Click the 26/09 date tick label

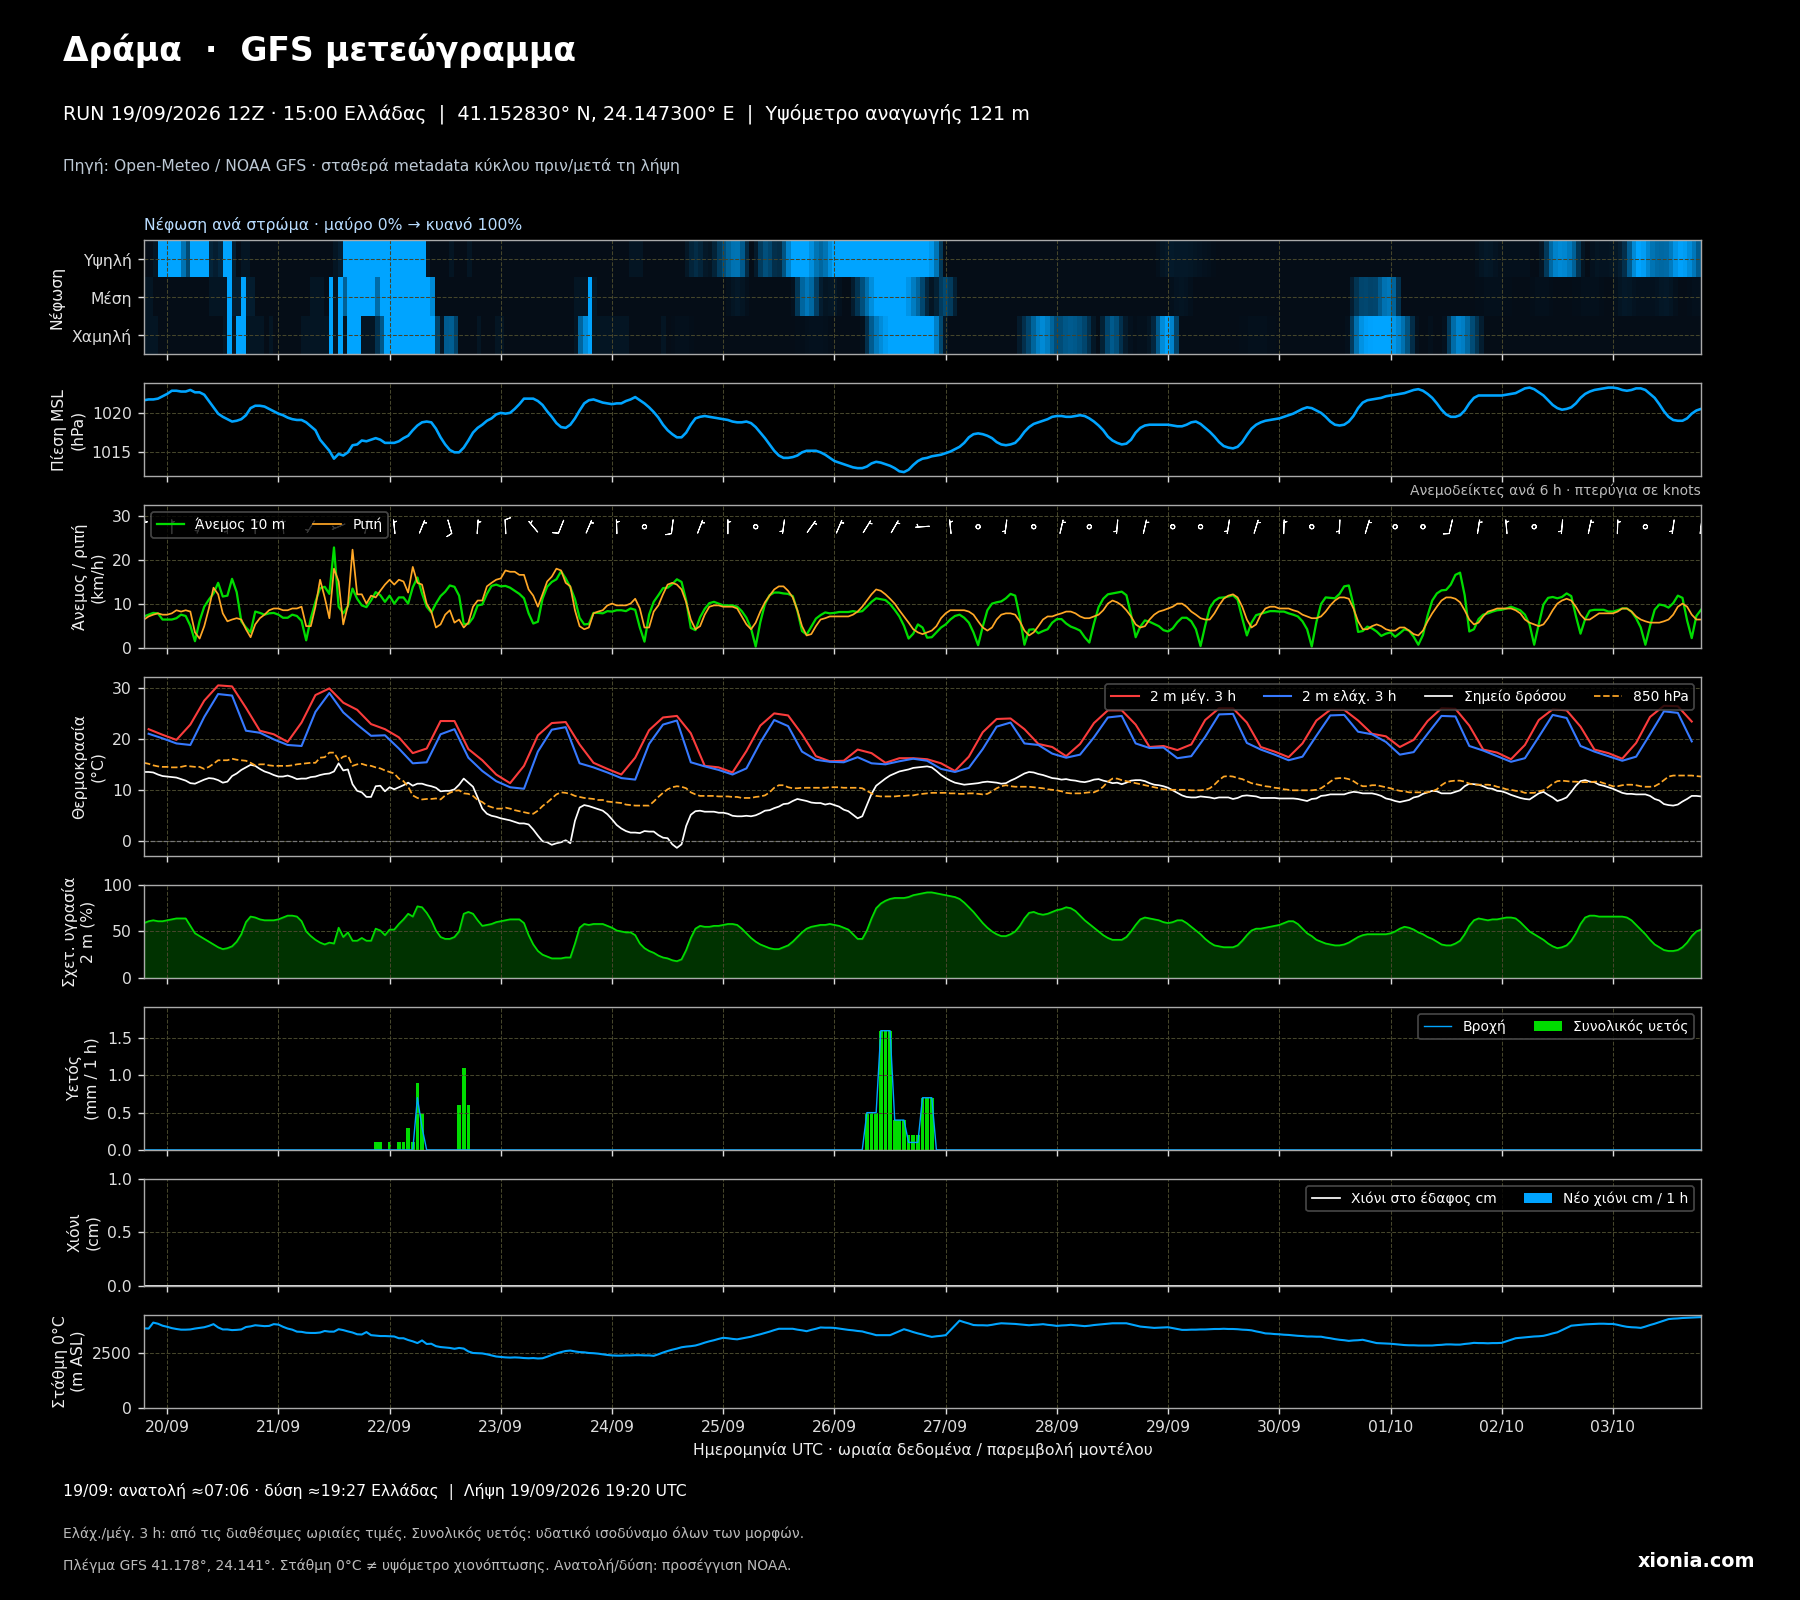click(834, 1426)
